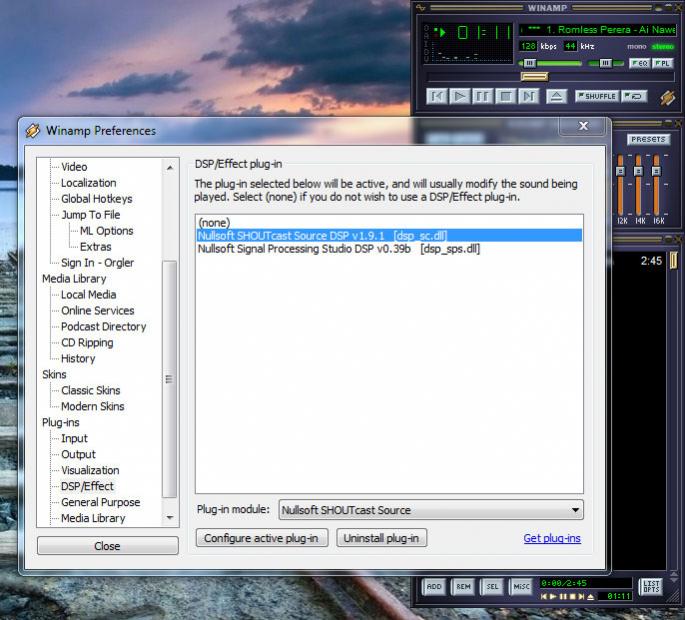Click the elapsed time display in player
Viewport: 685px width, 620px height.
tap(484, 32)
